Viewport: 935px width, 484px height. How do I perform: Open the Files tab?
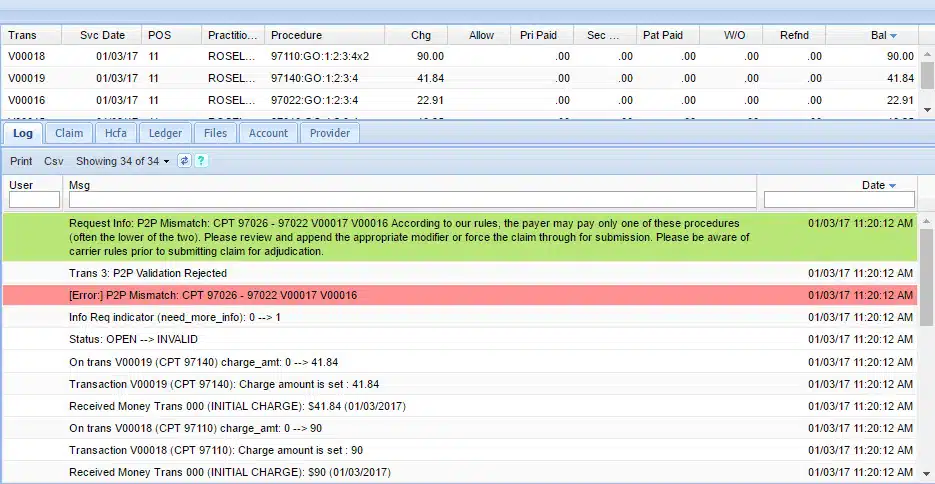click(x=215, y=133)
